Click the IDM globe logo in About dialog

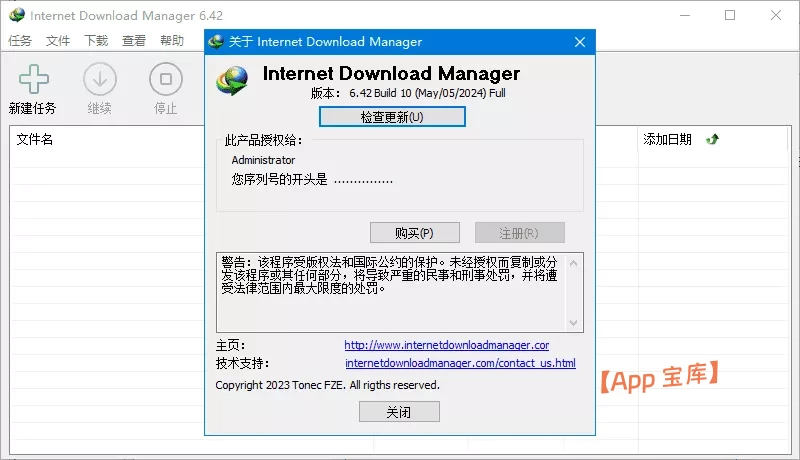(232, 81)
